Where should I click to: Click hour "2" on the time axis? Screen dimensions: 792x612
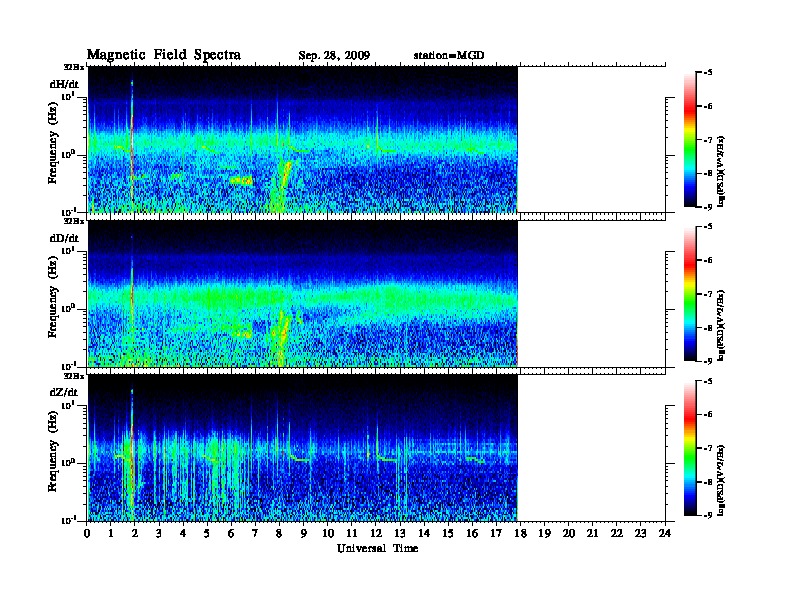pyautogui.click(x=135, y=534)
